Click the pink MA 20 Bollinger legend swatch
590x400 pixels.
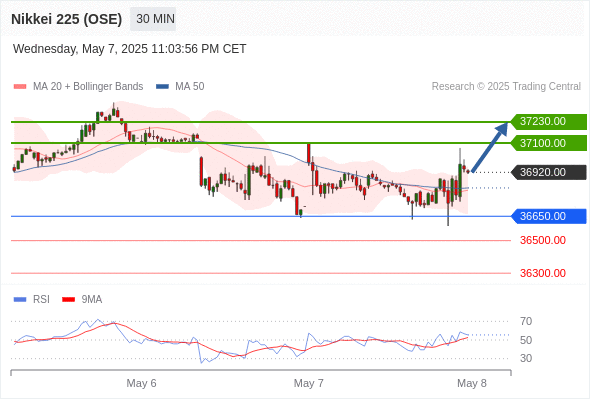click(x=20, y=87)
